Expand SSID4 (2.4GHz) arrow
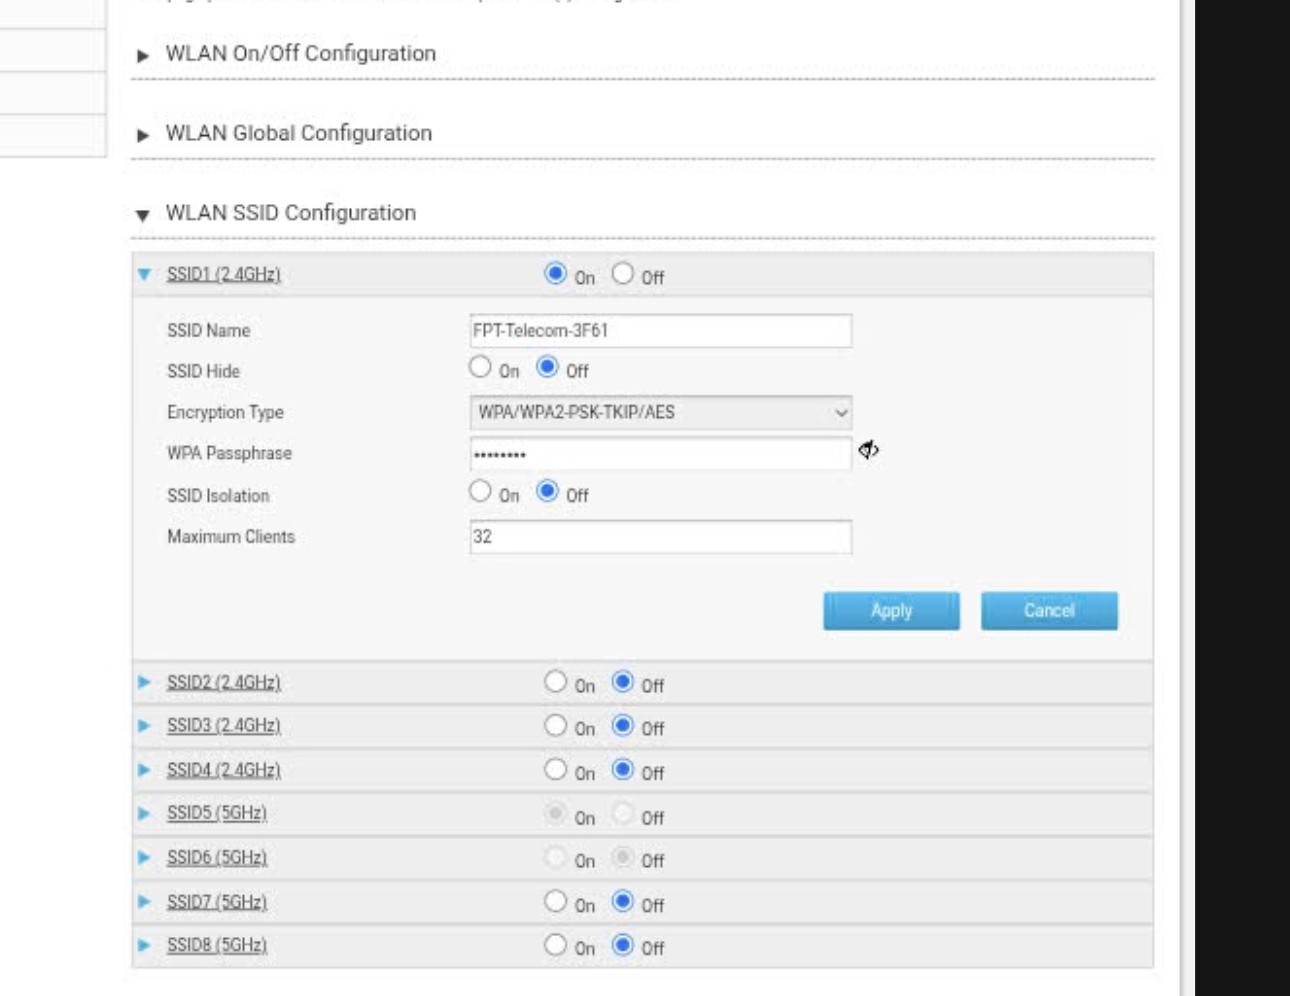Viewport: 1290px width, 996px height. 144,770
